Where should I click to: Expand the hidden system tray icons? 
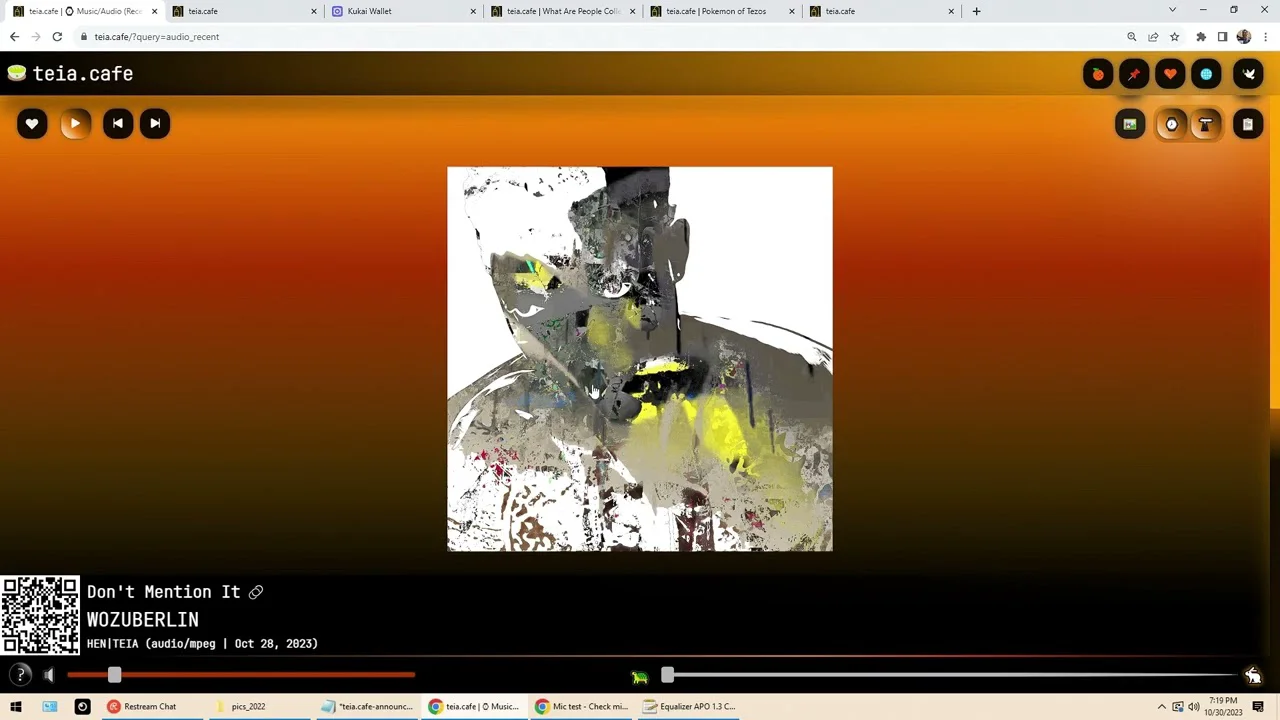[1161, 707]
